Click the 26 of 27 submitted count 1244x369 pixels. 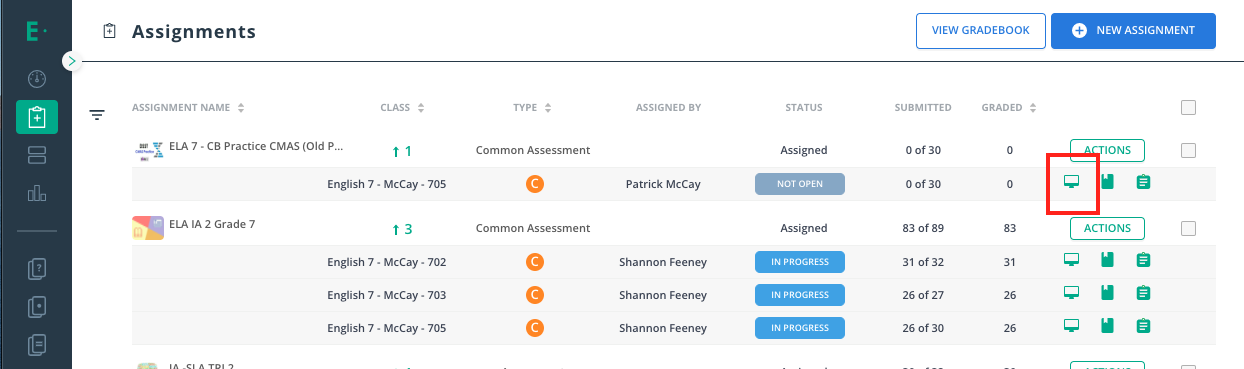pyautogui.click(x=922, y=295)
